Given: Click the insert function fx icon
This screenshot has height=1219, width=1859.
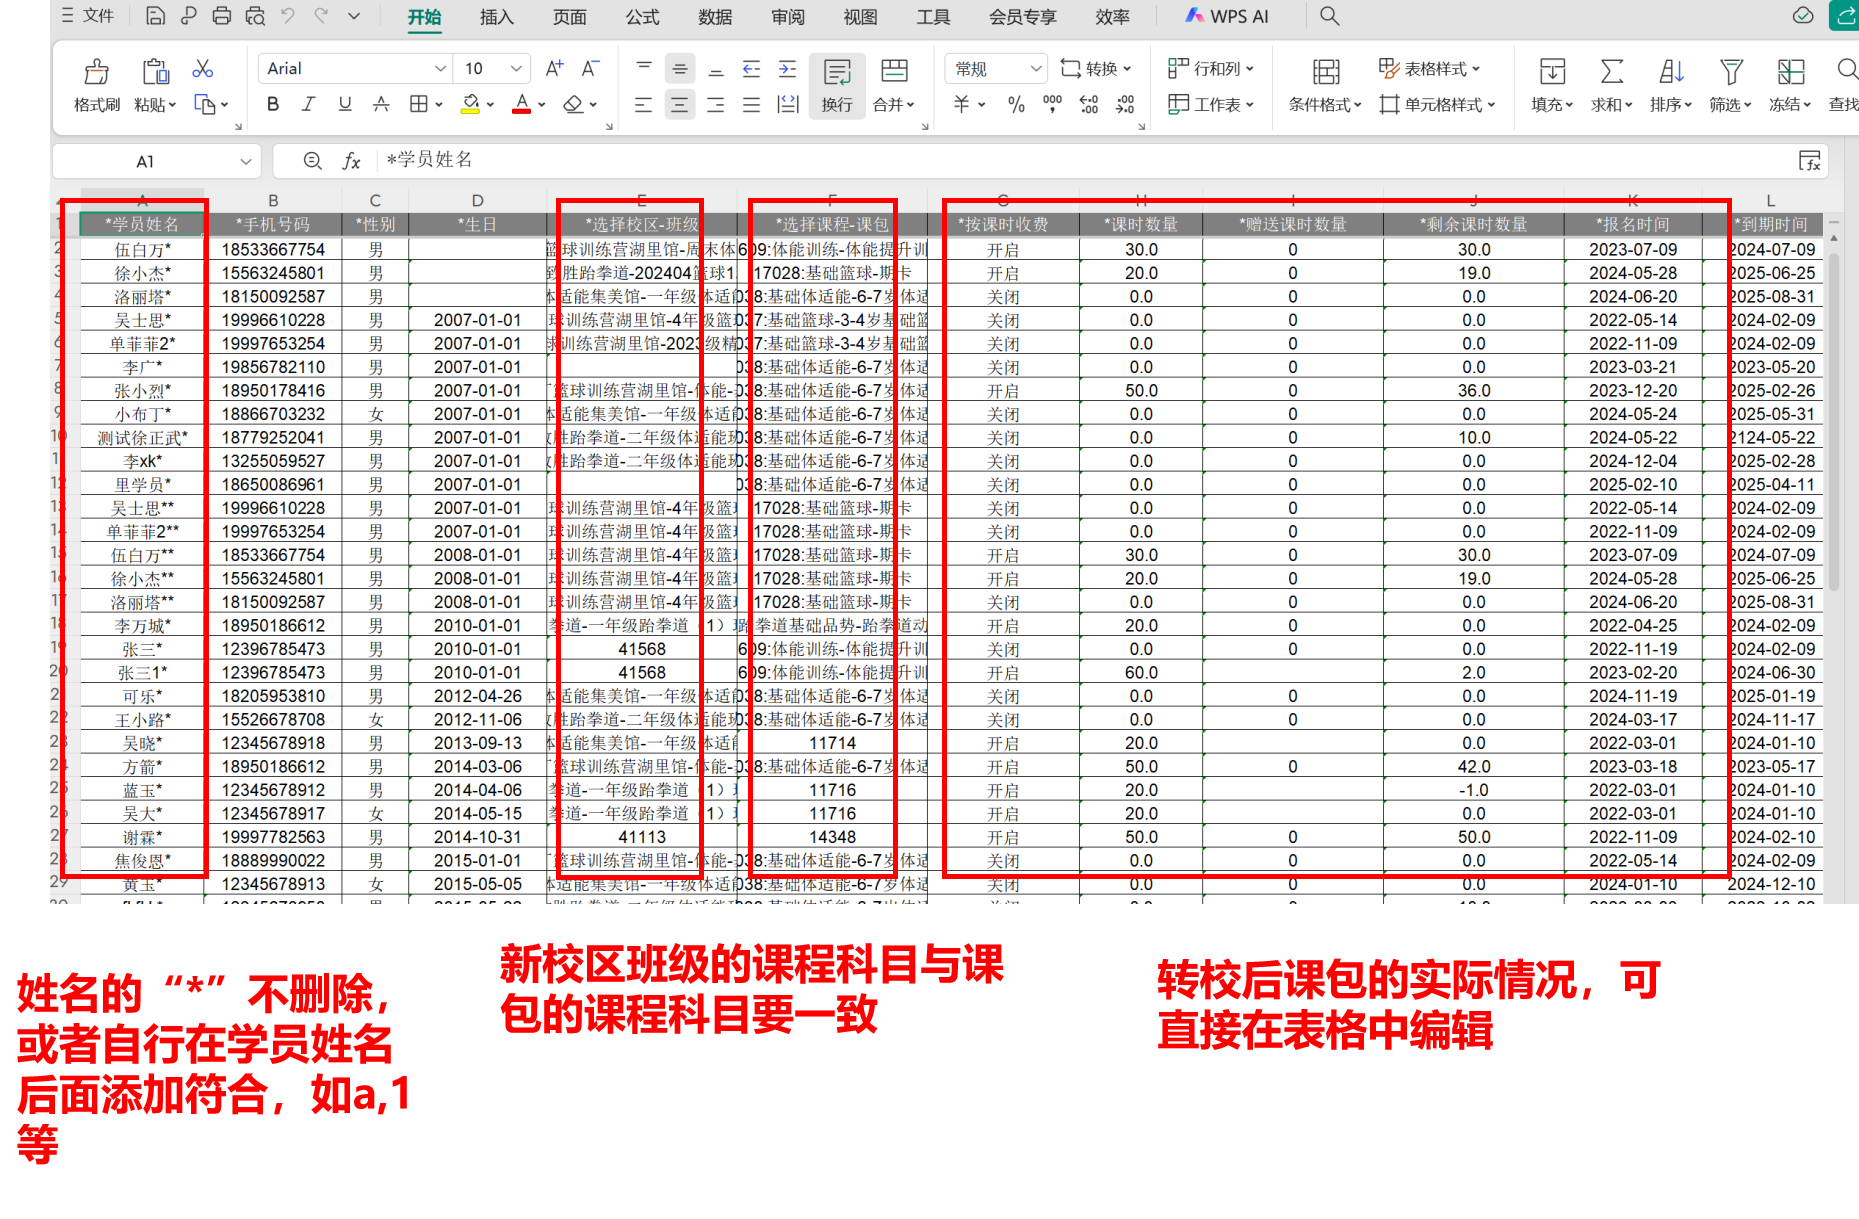Looking at the screenshot, I should [x=351, y=161].
